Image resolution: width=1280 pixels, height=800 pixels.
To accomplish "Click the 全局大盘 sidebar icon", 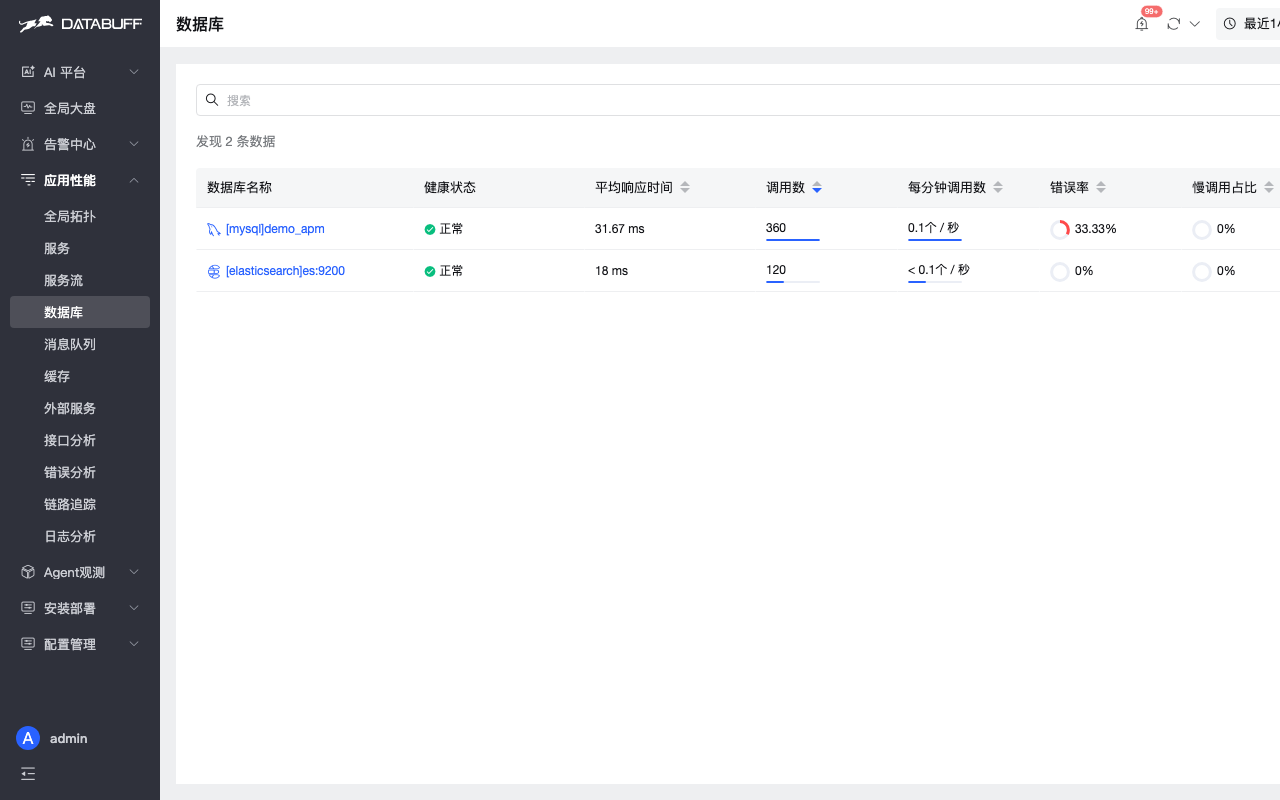I will click(28, 108).
